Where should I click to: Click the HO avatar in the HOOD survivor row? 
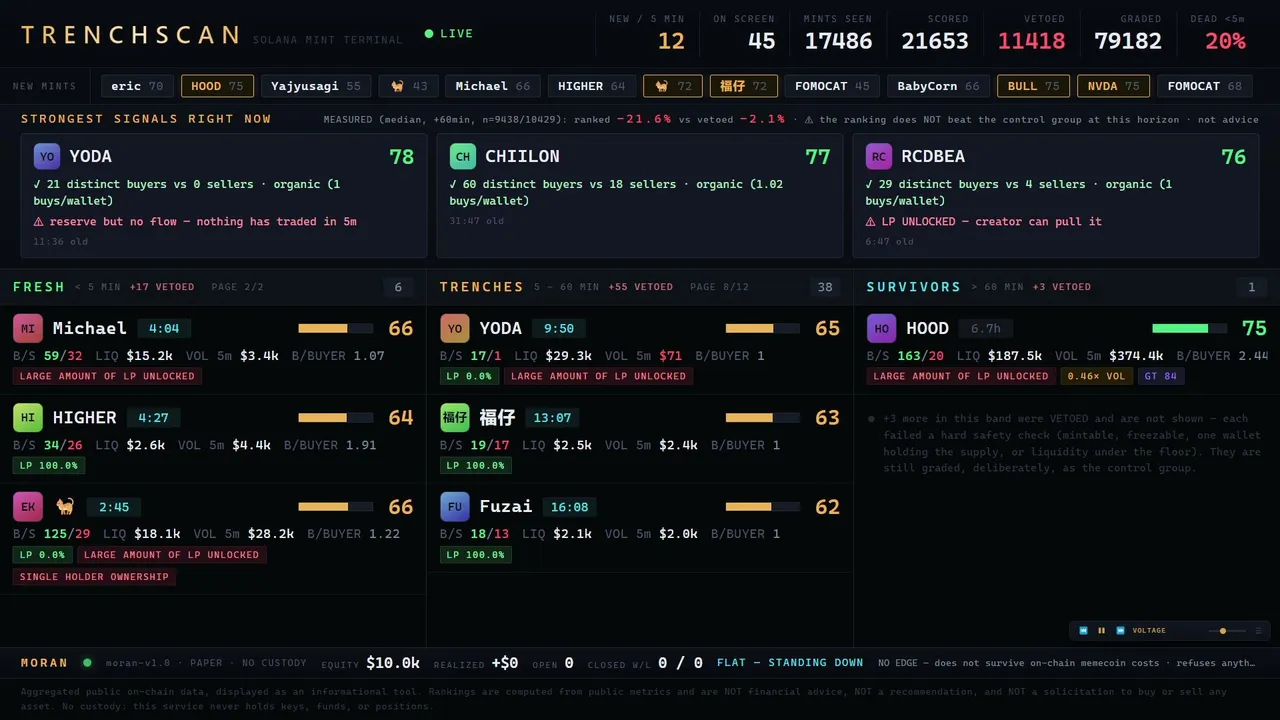pyautogui.click(x=881, y=328)
